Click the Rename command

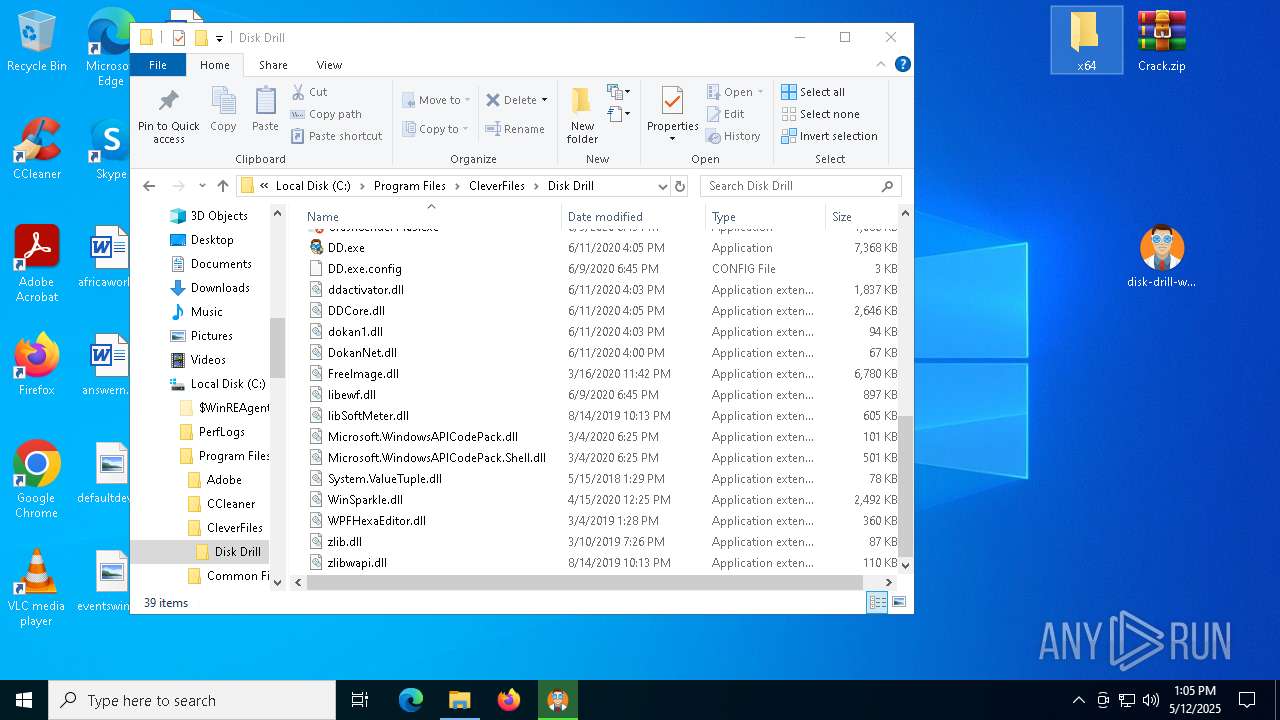(x=515, y=129)
